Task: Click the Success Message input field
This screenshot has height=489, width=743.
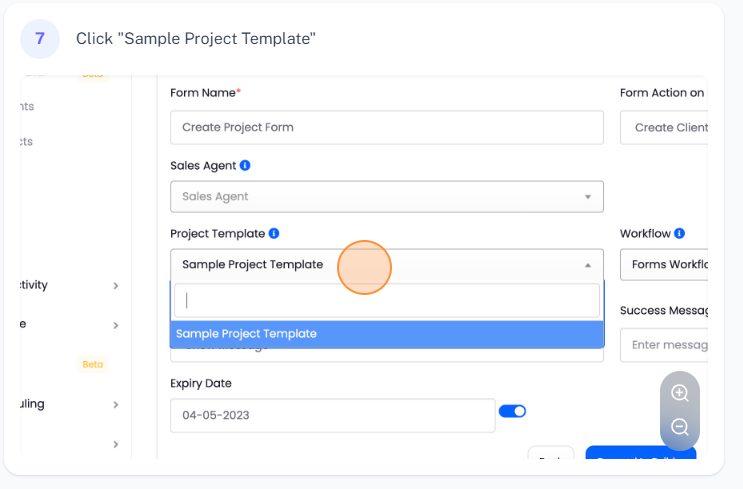Action: [x=665, y=345]
